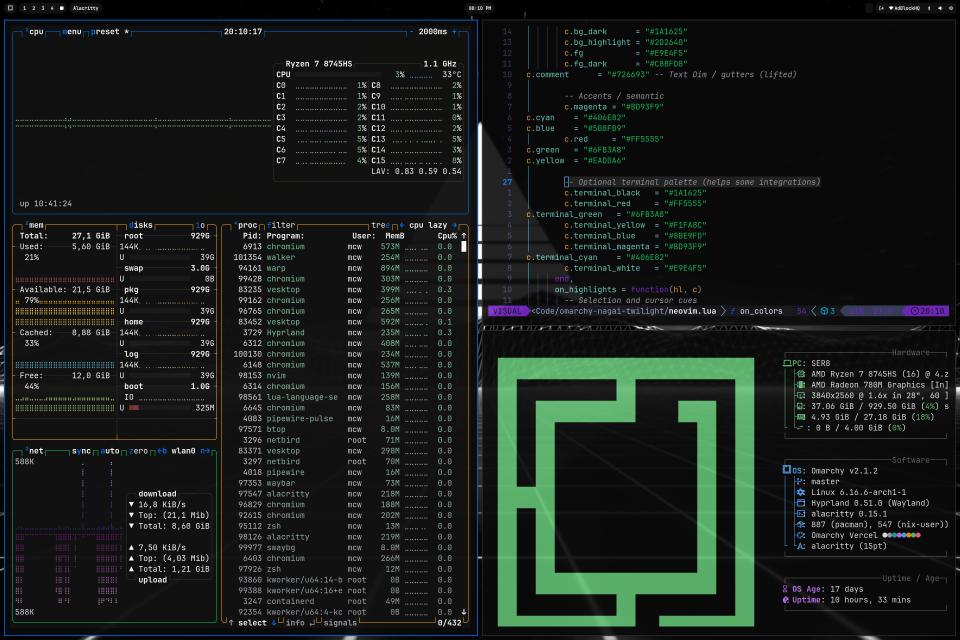
Task: Click the Omarchy Vercel color palette dots
Action: (x=901, y=535)
